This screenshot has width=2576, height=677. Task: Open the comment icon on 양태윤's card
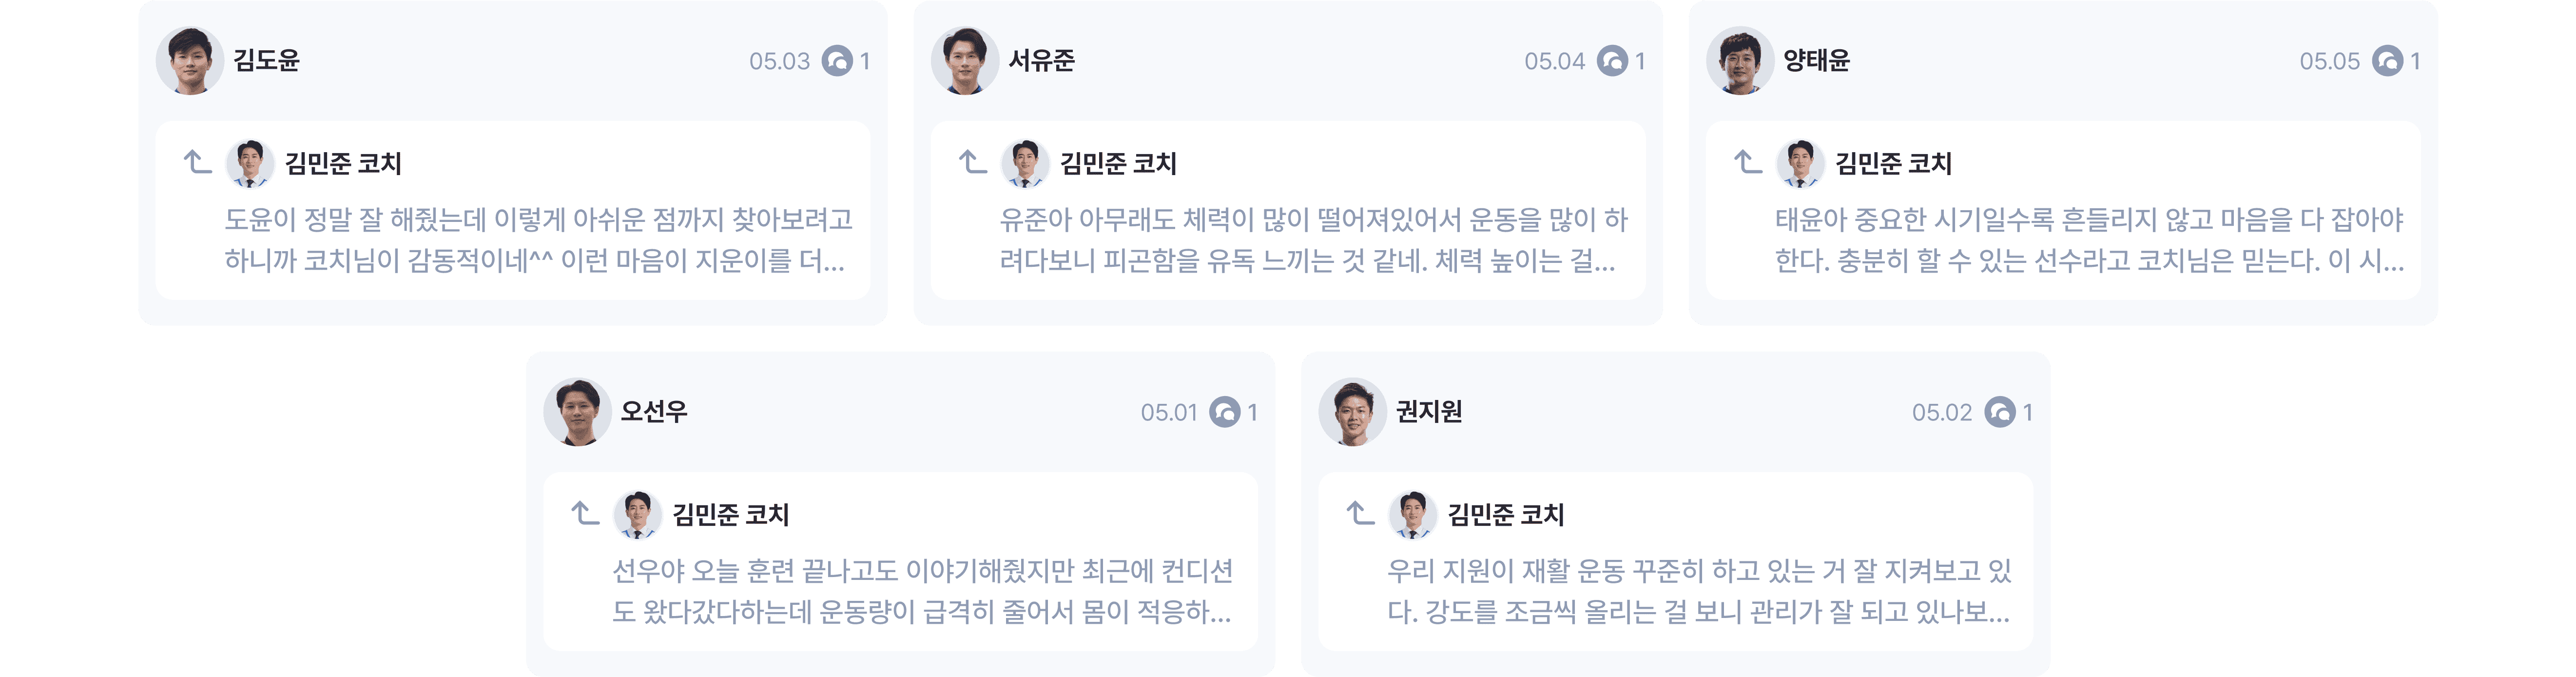(x=2387, y=61)
